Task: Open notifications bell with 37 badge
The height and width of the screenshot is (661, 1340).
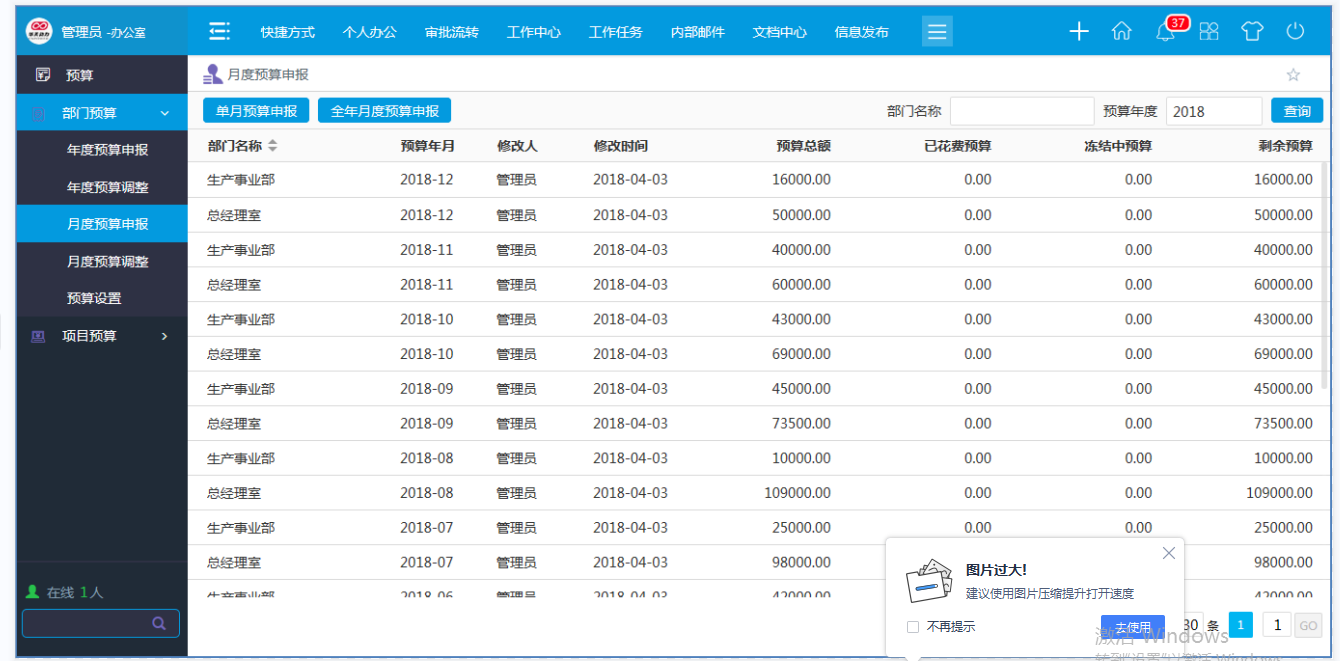Action: coord(1165,31)
